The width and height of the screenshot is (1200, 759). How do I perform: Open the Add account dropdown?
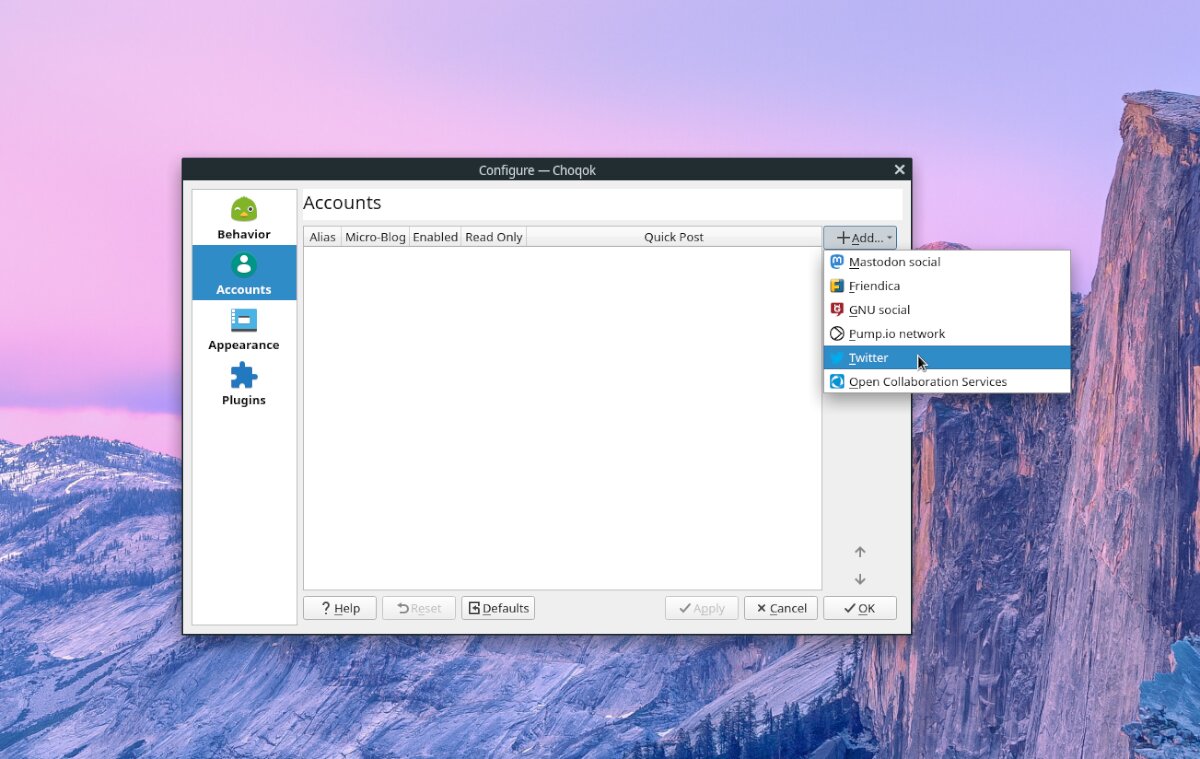coord(860,237)
